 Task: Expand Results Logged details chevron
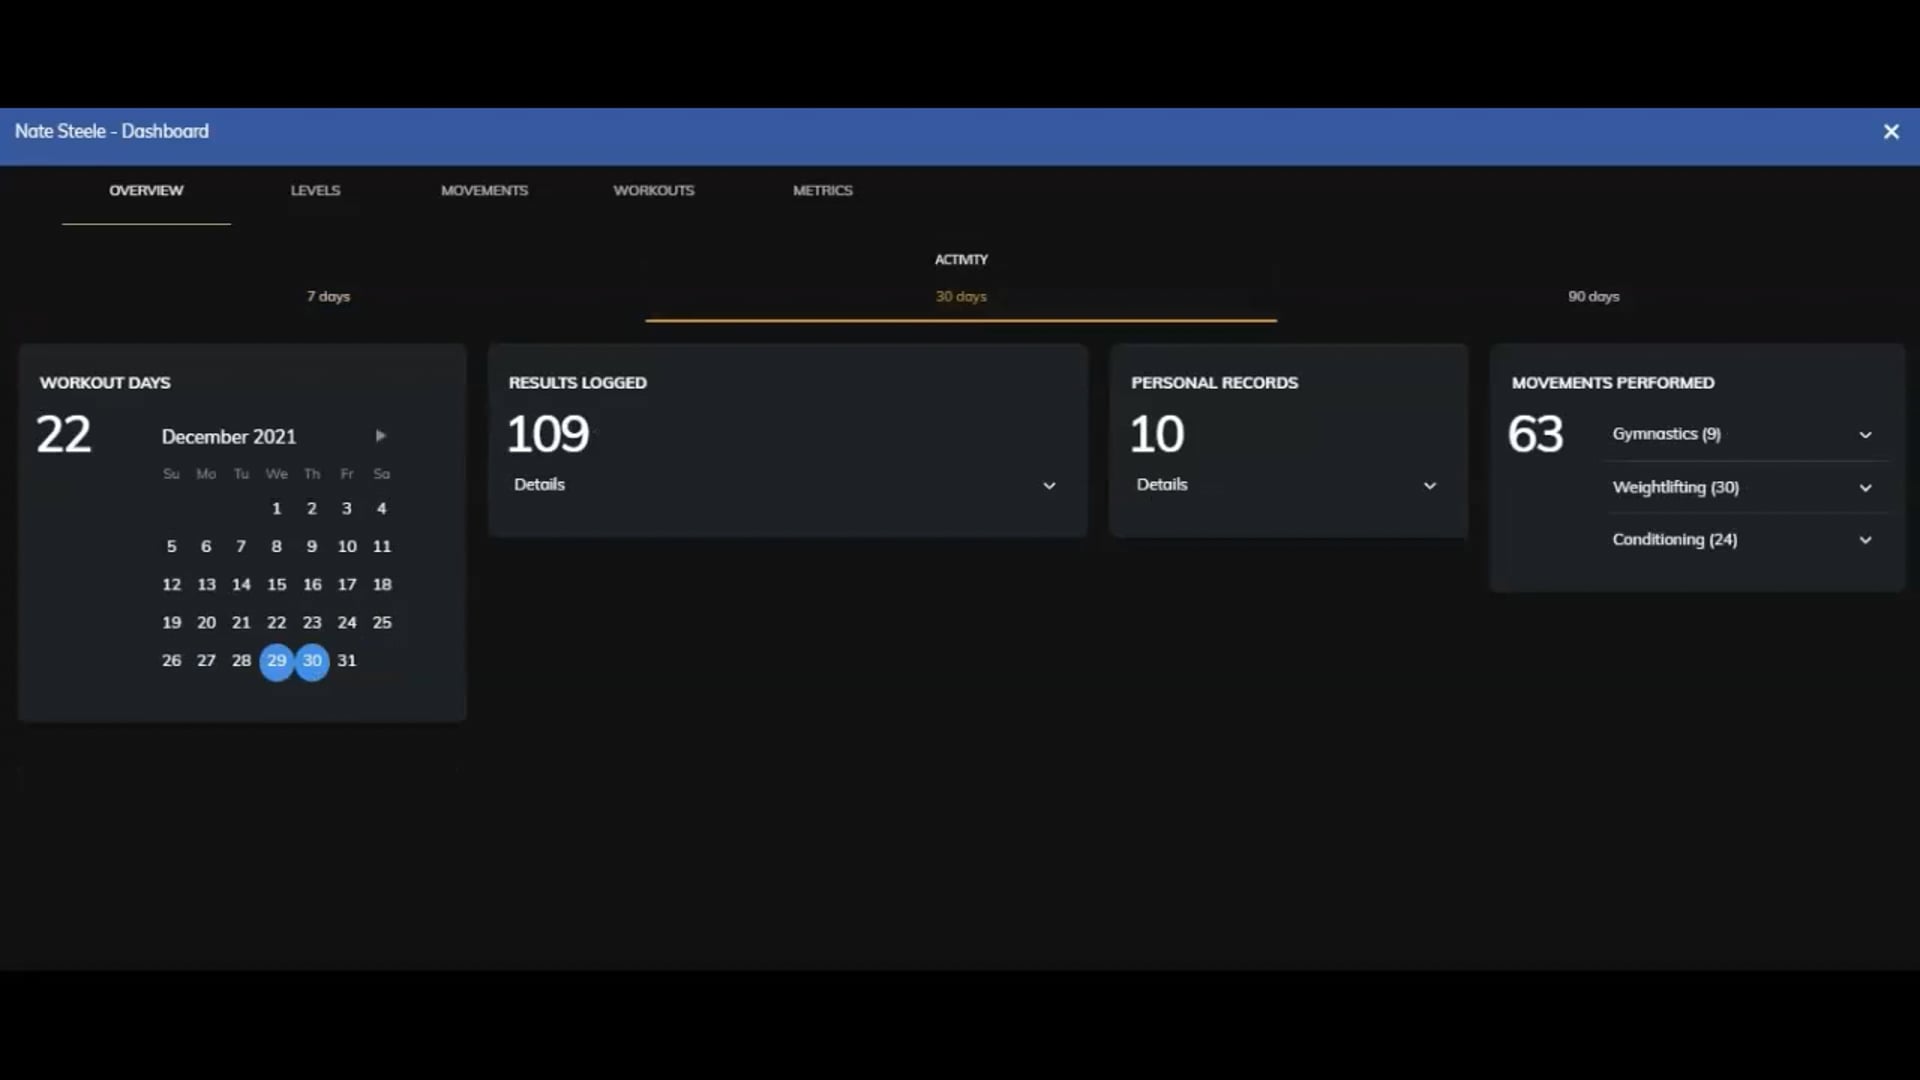click(1049, 485)
